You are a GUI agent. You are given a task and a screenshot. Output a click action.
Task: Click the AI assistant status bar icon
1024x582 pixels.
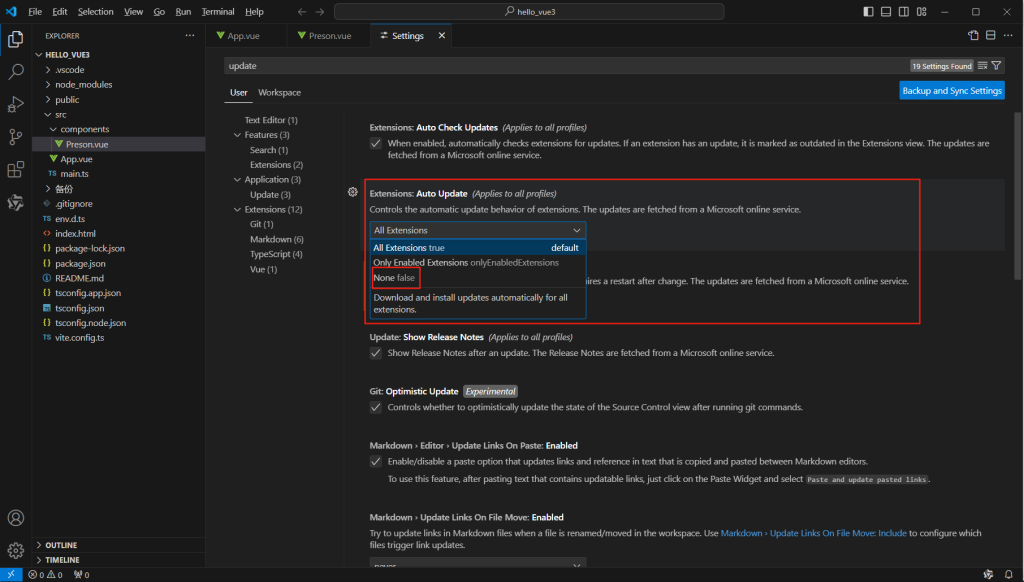988,575
